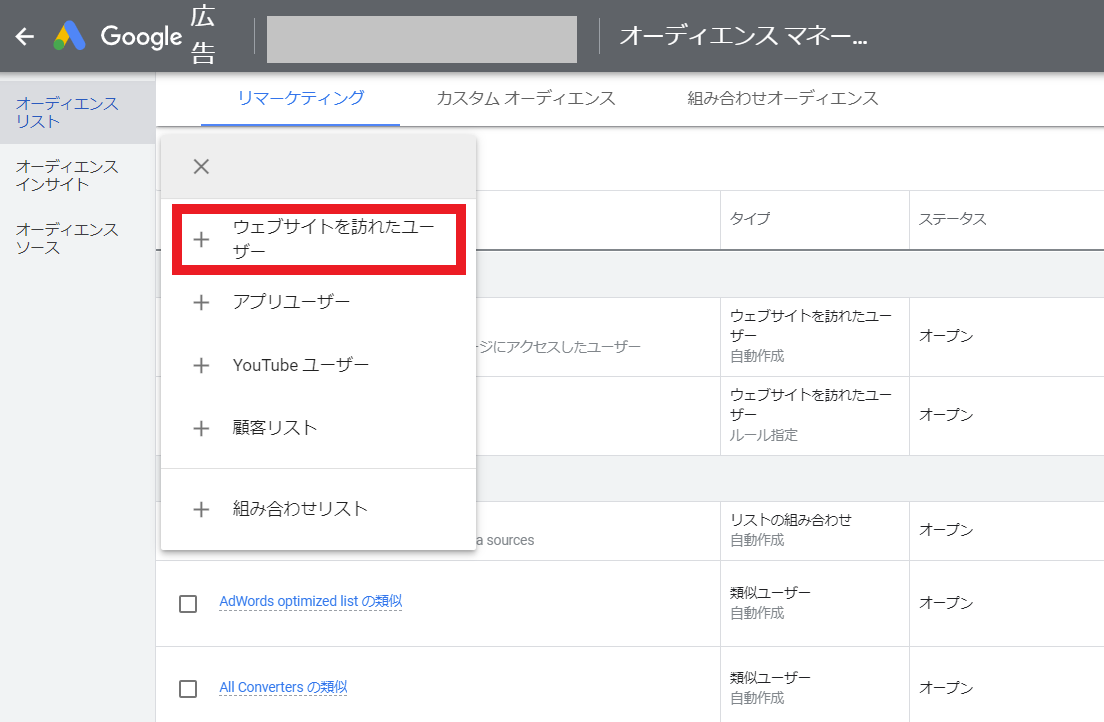Open 組み合わせオーディエンス tab
1104x722 pixels.
pyautogui.click(x=783, y=98)
